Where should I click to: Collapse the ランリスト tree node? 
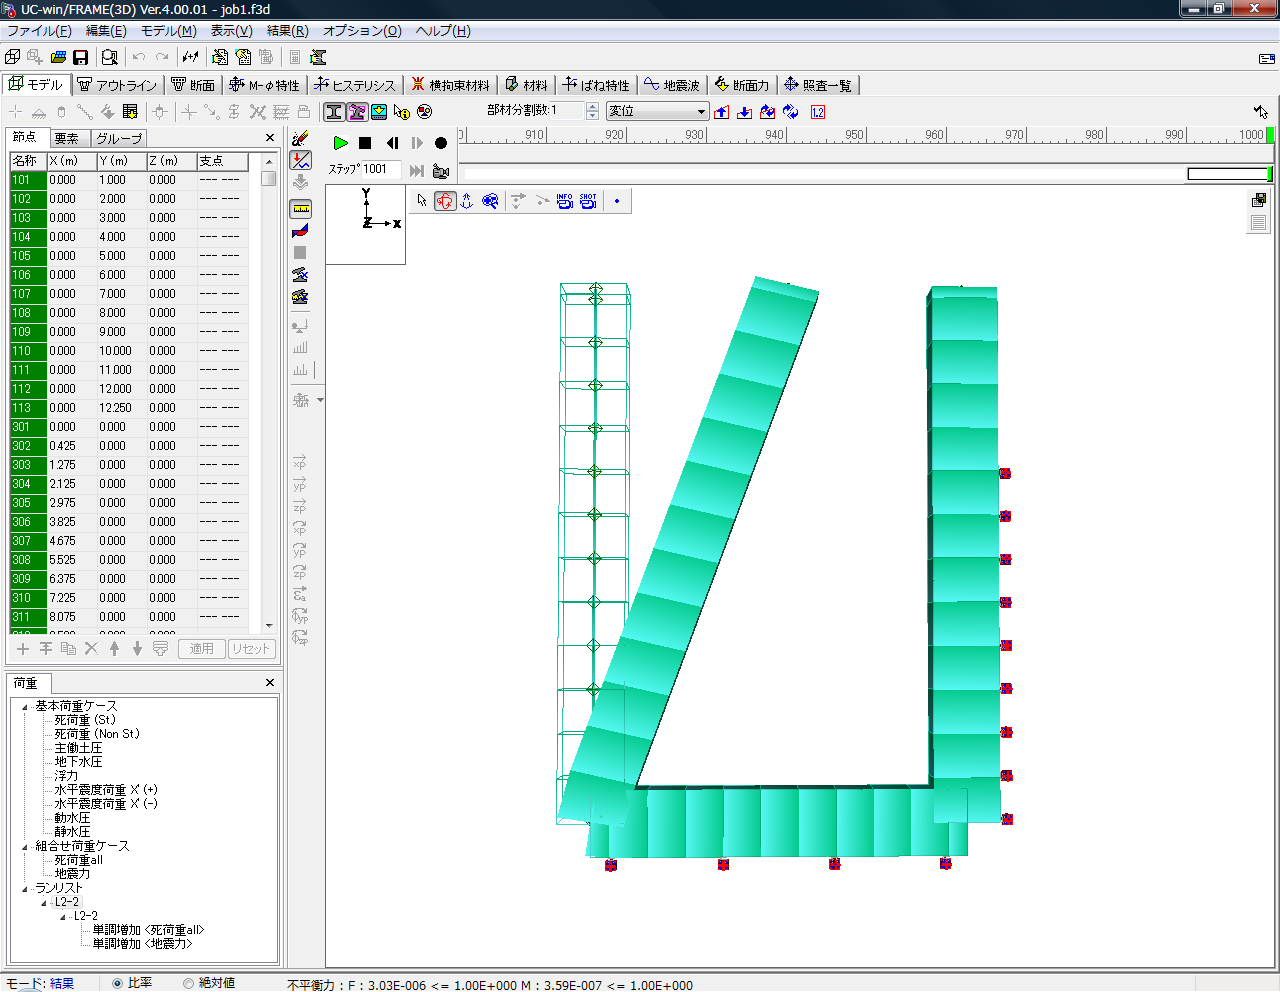pos(25,889)
